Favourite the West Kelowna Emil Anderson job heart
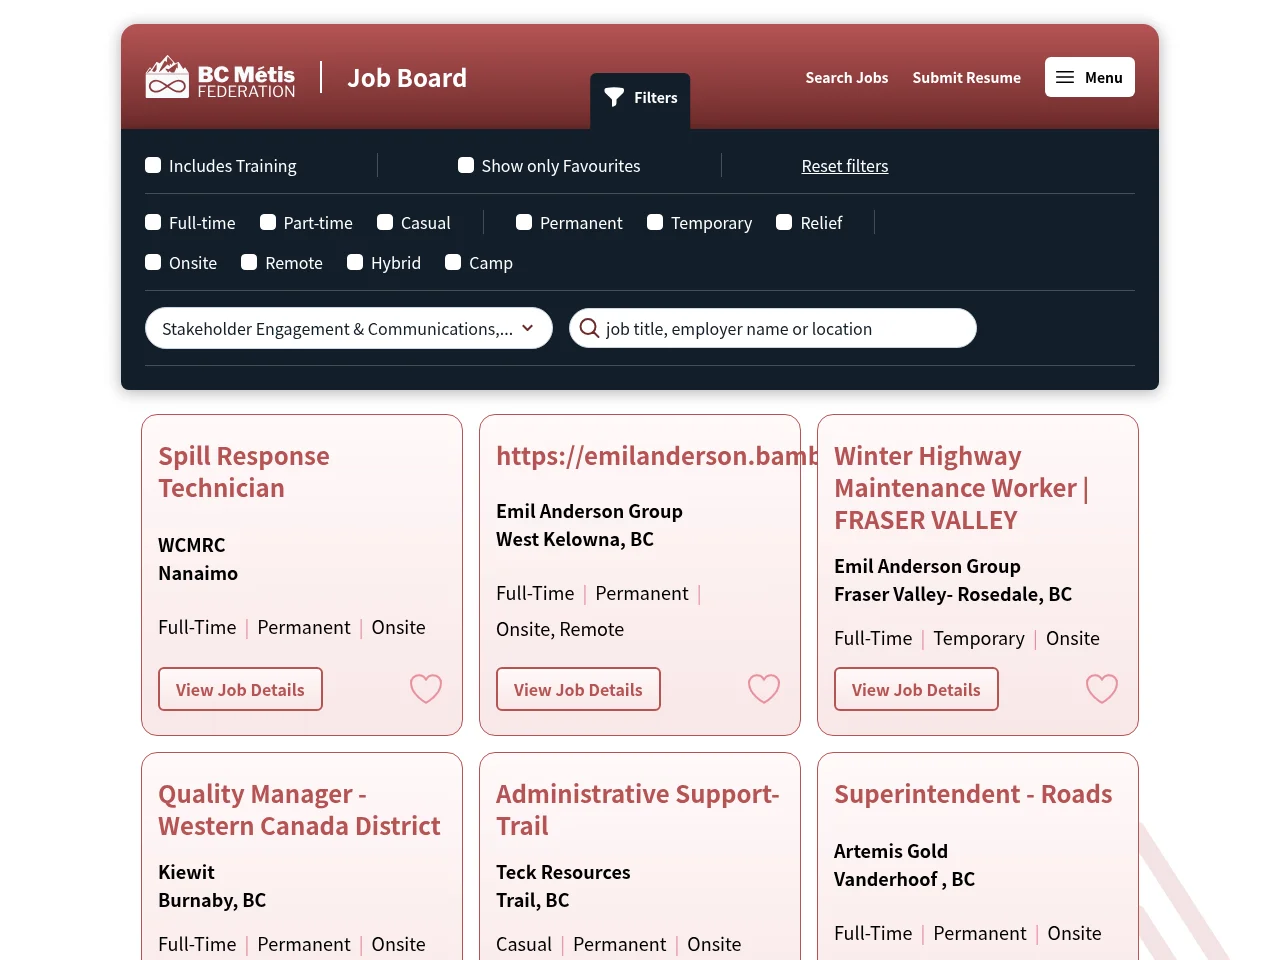Image resolution: width=1280 pixels, height=960 pixels. pos(764,688)
